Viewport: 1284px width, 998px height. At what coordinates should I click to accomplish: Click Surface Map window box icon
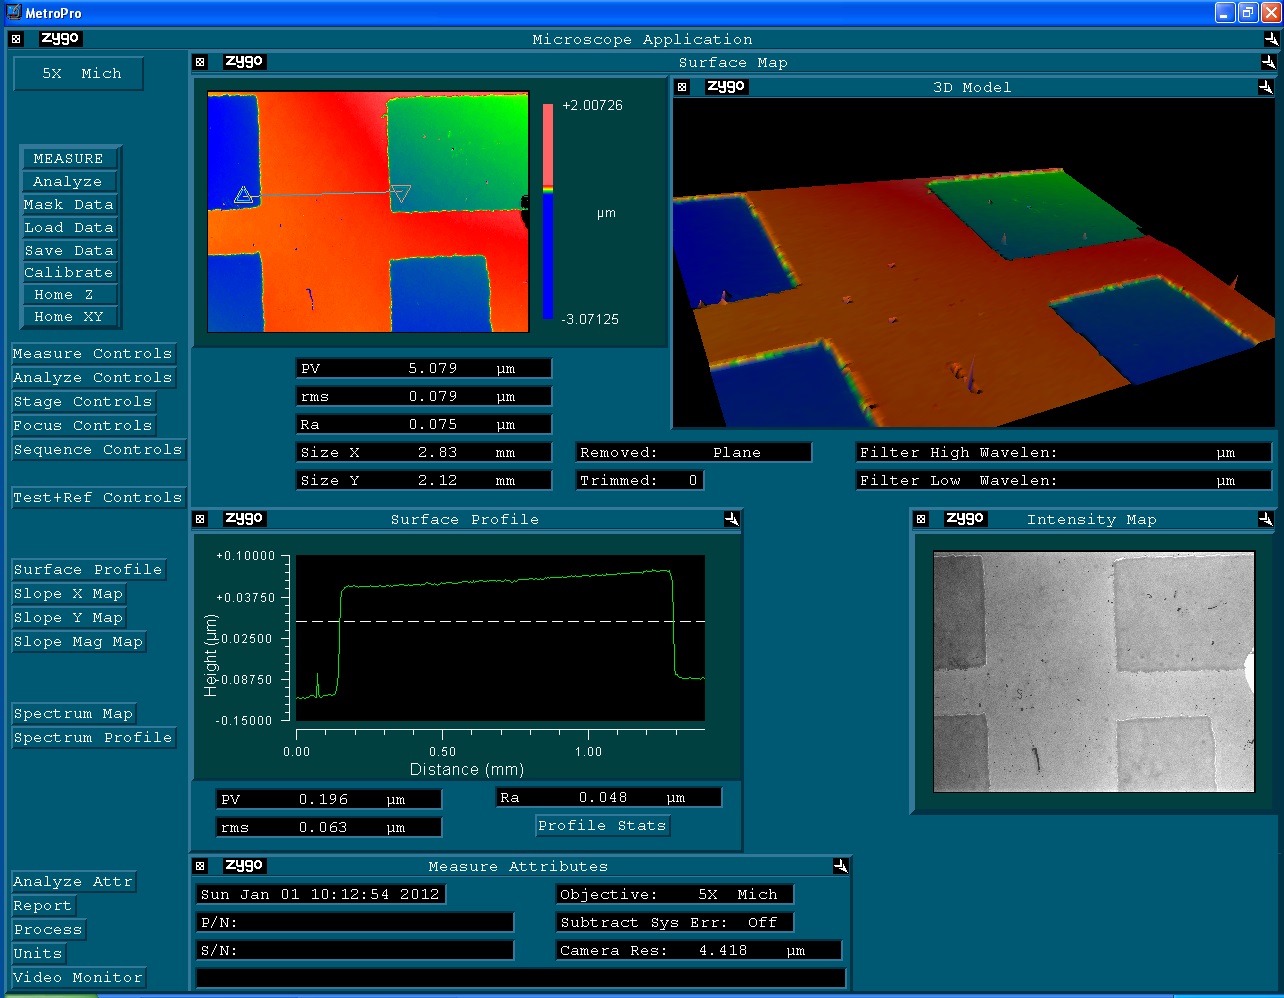point(200,62)
